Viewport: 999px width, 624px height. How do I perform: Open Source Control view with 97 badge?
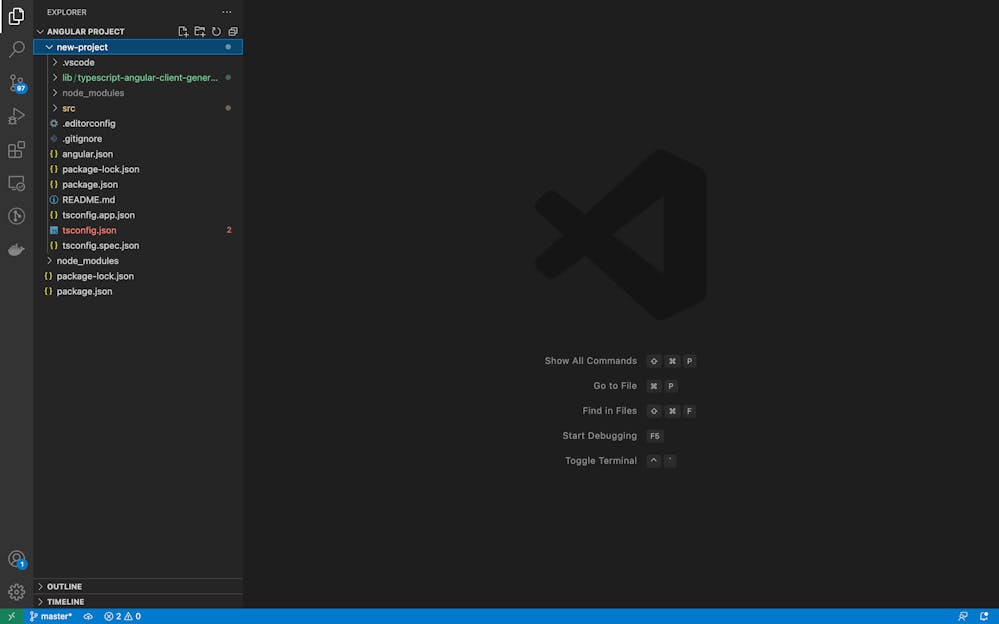pyautogui.click(x=16, y=83)
